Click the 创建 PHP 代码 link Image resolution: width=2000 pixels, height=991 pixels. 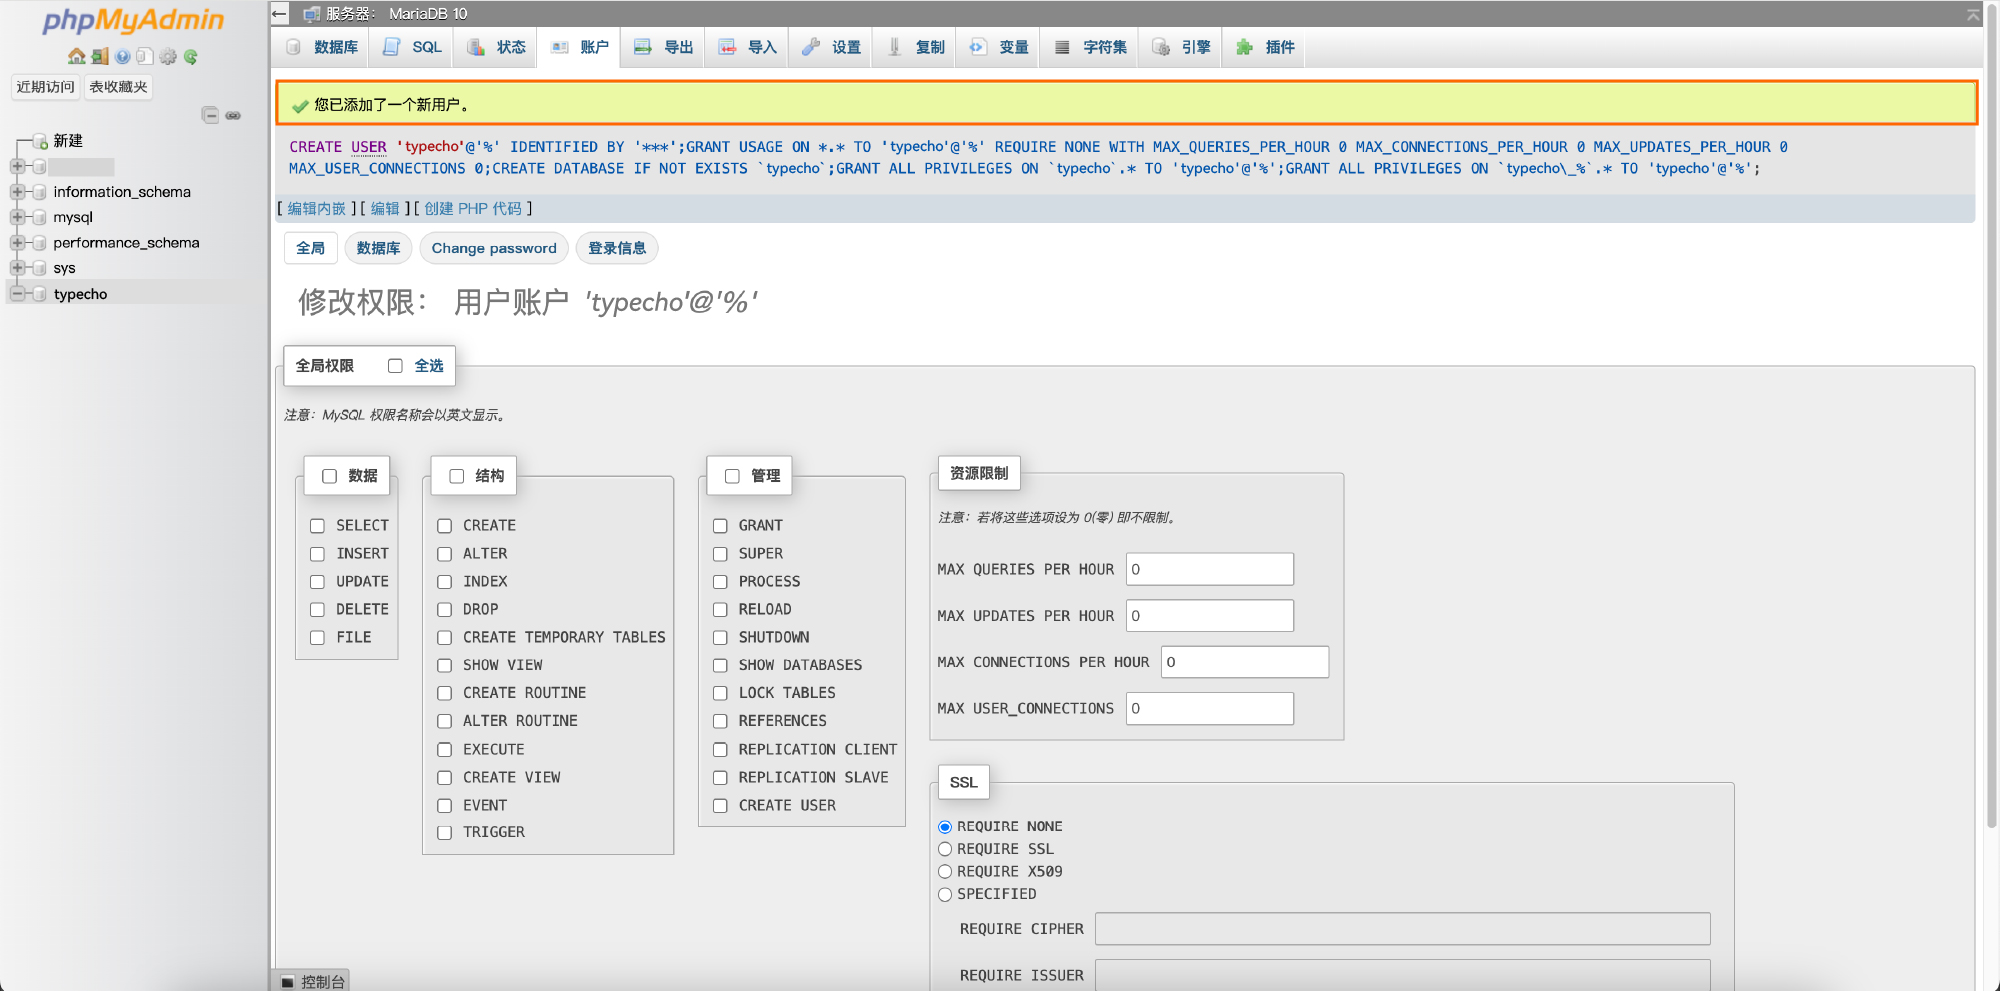(x=472, y=208)
